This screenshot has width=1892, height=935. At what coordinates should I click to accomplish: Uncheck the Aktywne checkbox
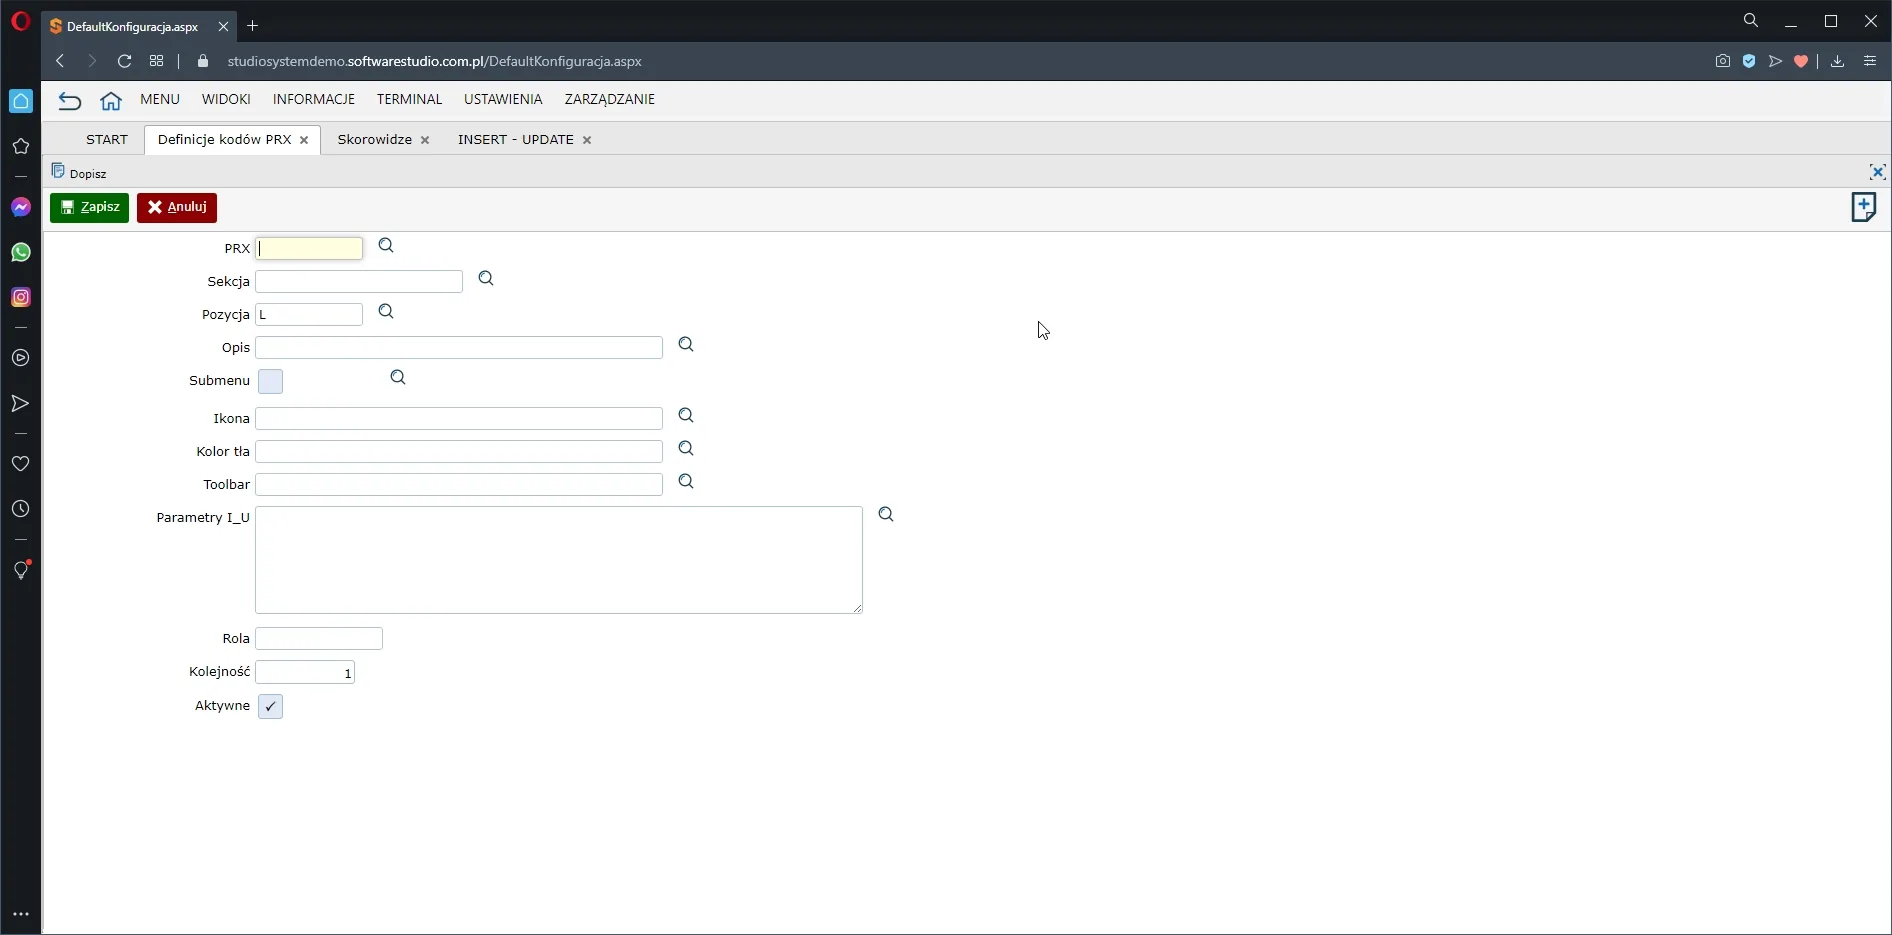[x=270, y=706]
